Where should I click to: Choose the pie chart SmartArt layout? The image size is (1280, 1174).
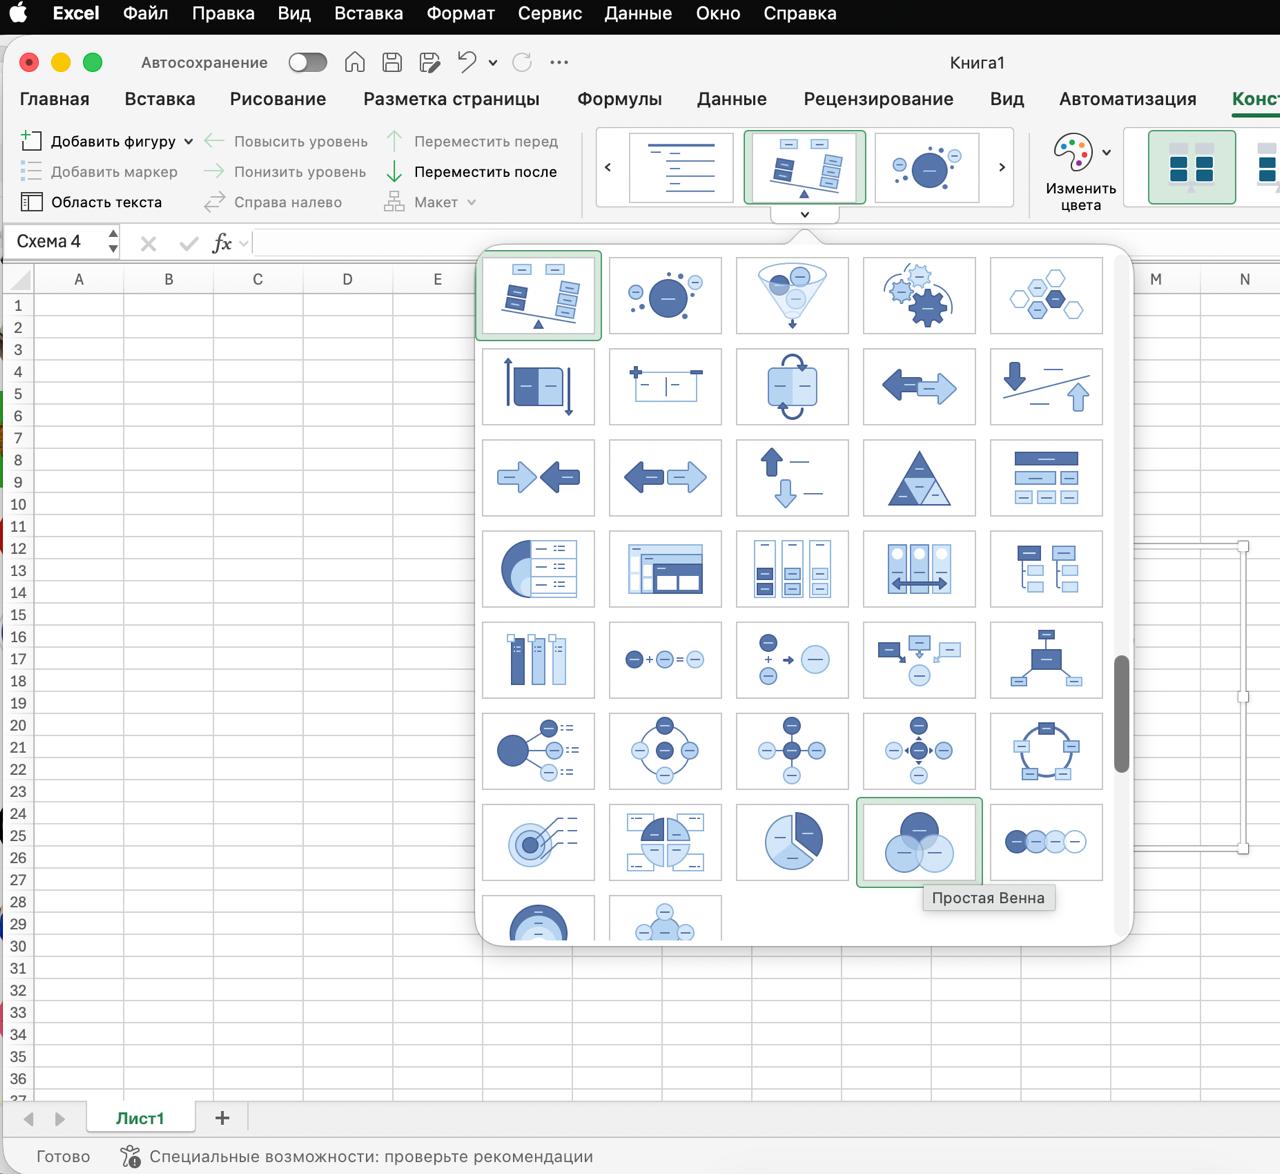[x=792, y=842]
